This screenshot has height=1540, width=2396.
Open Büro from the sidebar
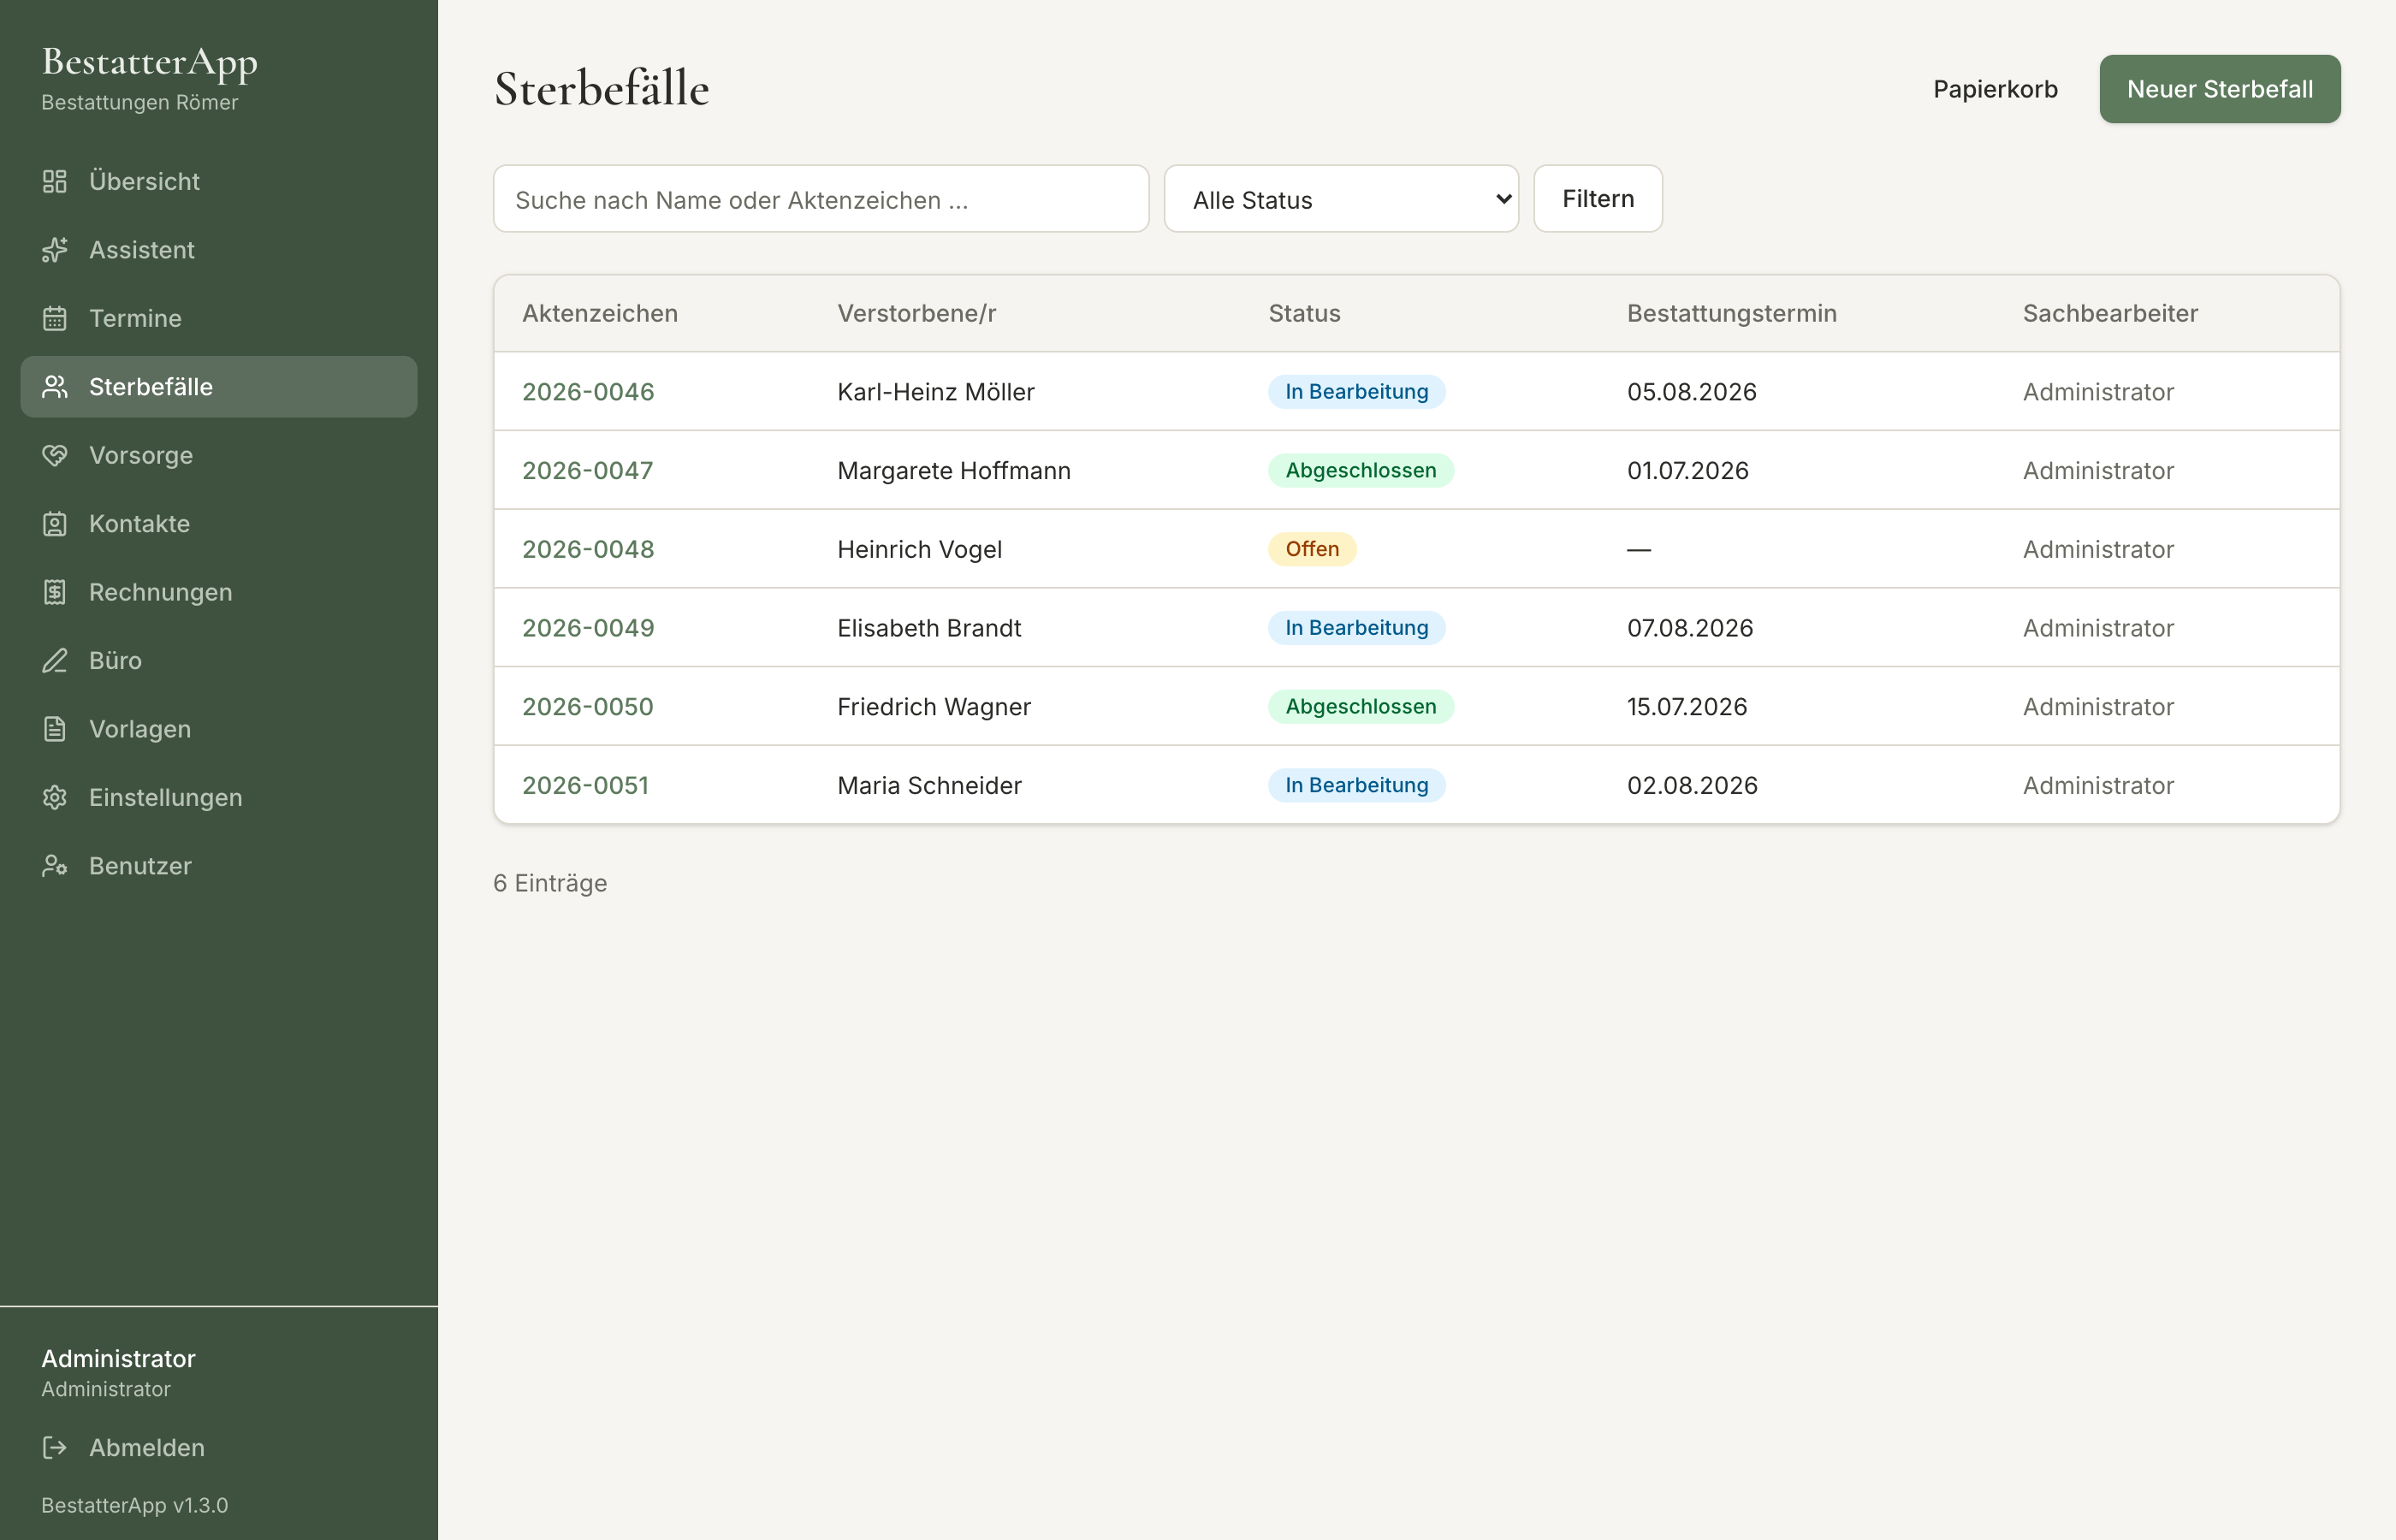(x=219, y=661)
